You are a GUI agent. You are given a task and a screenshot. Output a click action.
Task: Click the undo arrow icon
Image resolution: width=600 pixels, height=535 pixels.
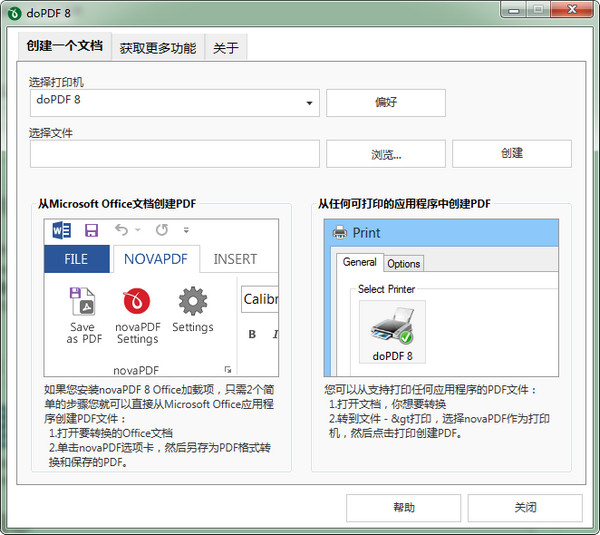tap(122, 231)
